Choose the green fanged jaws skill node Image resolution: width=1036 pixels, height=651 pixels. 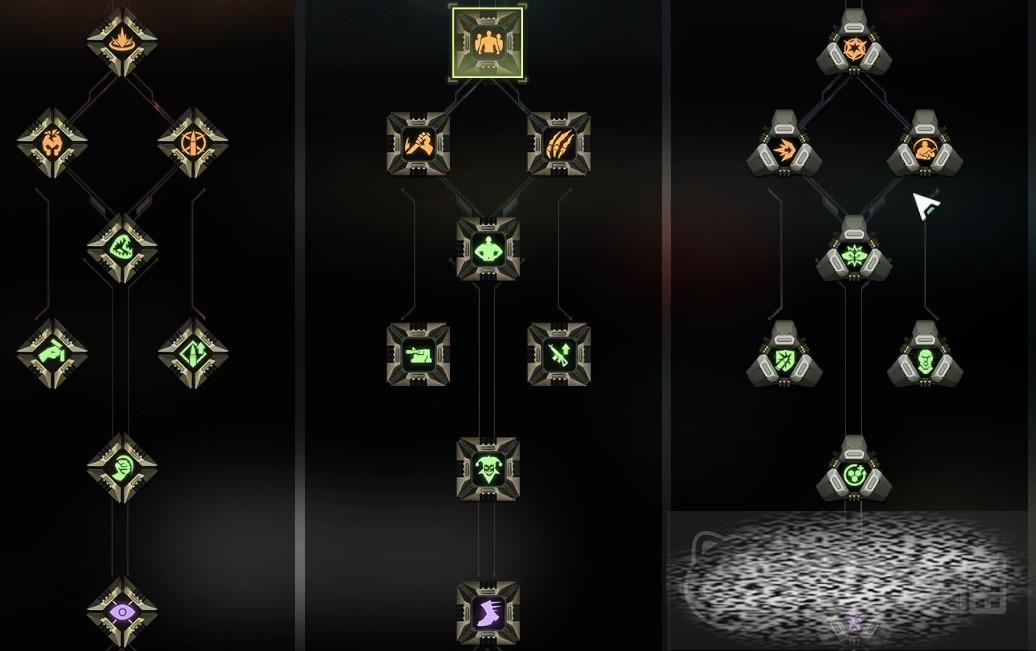[122, 249]
